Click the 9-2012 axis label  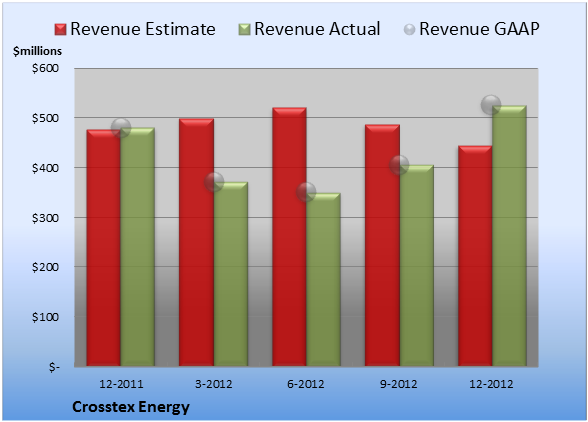pyautogui.click(x=398, y=384)
